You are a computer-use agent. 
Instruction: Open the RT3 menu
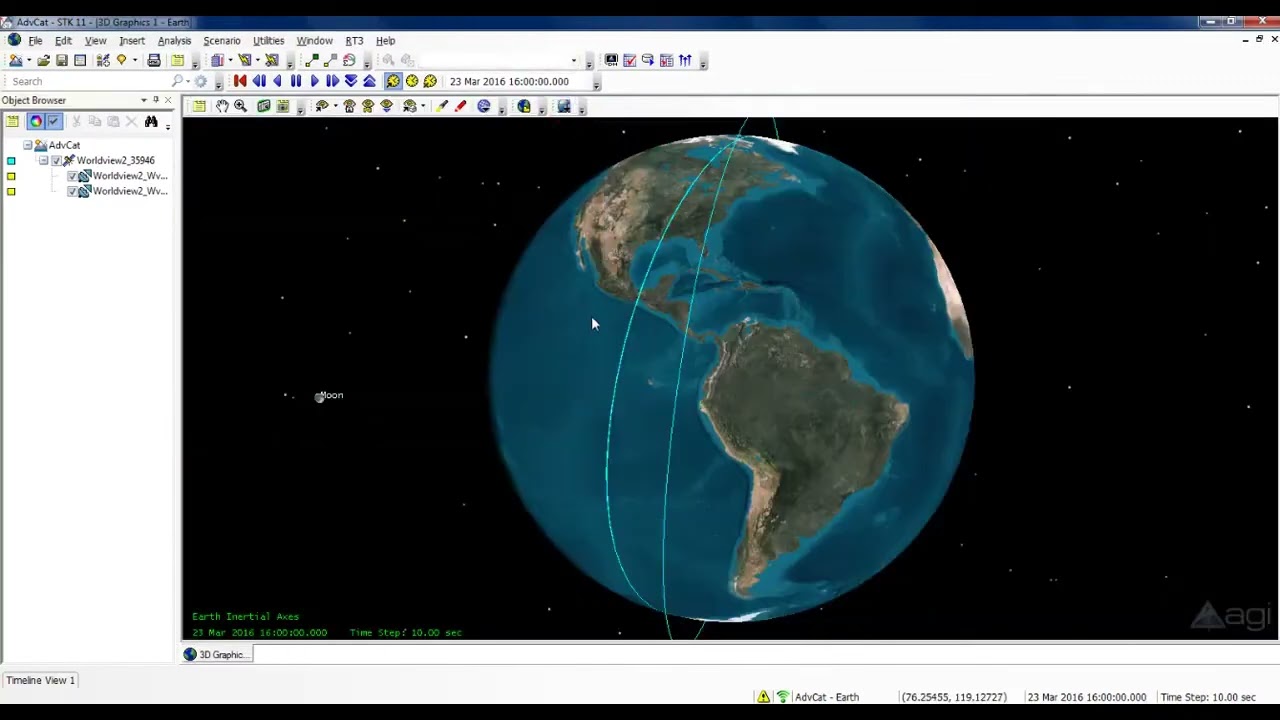click(x=354, y=41)
